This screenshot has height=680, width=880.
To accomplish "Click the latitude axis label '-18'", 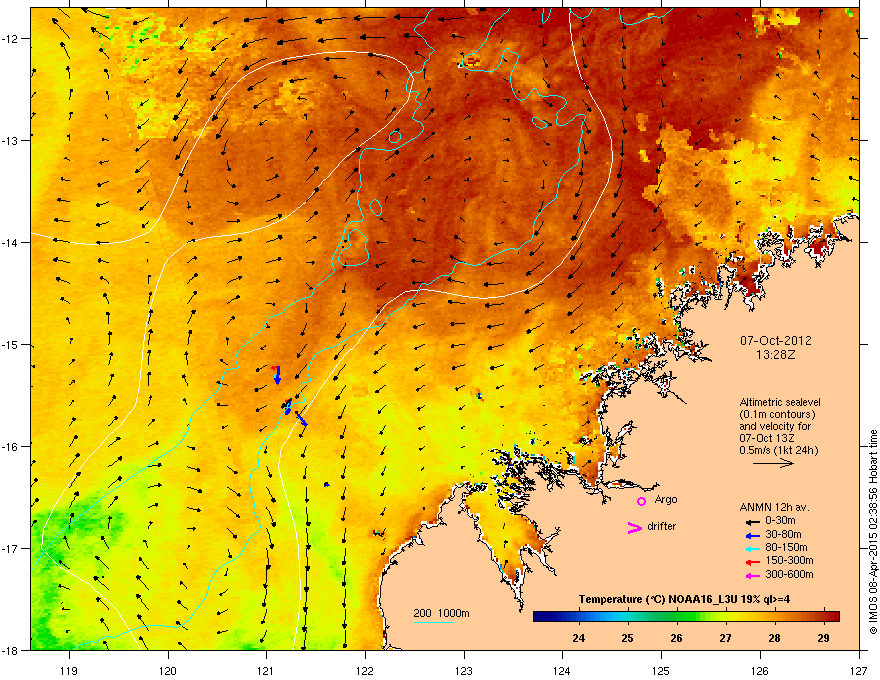I will click(x=10, y=650).
